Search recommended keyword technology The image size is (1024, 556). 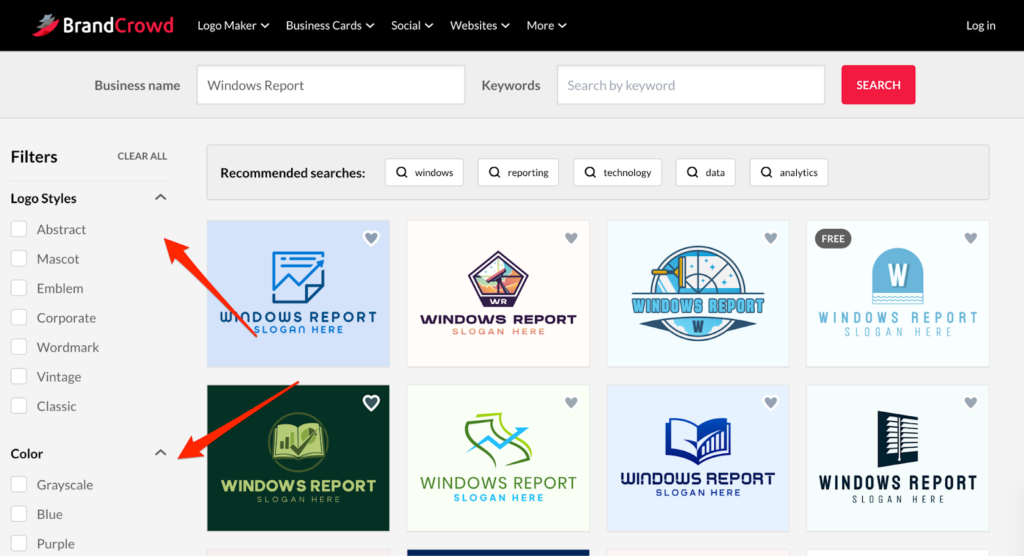618,172
